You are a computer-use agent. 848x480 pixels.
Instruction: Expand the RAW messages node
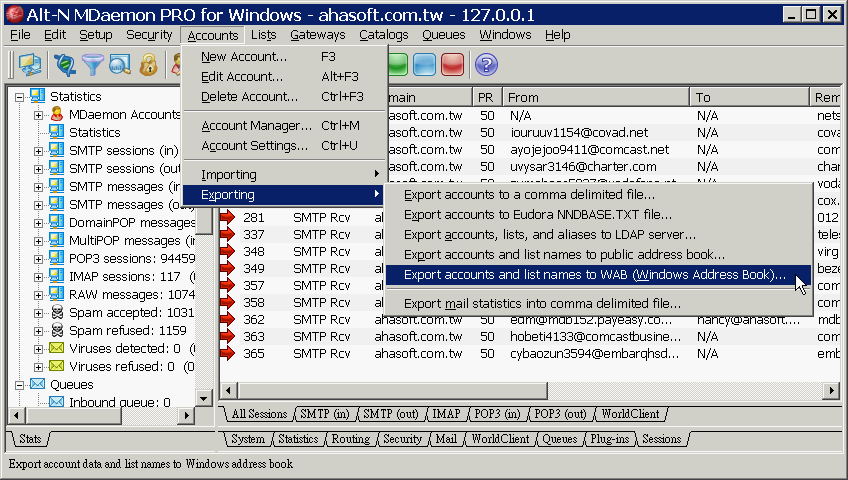(38, 295)
